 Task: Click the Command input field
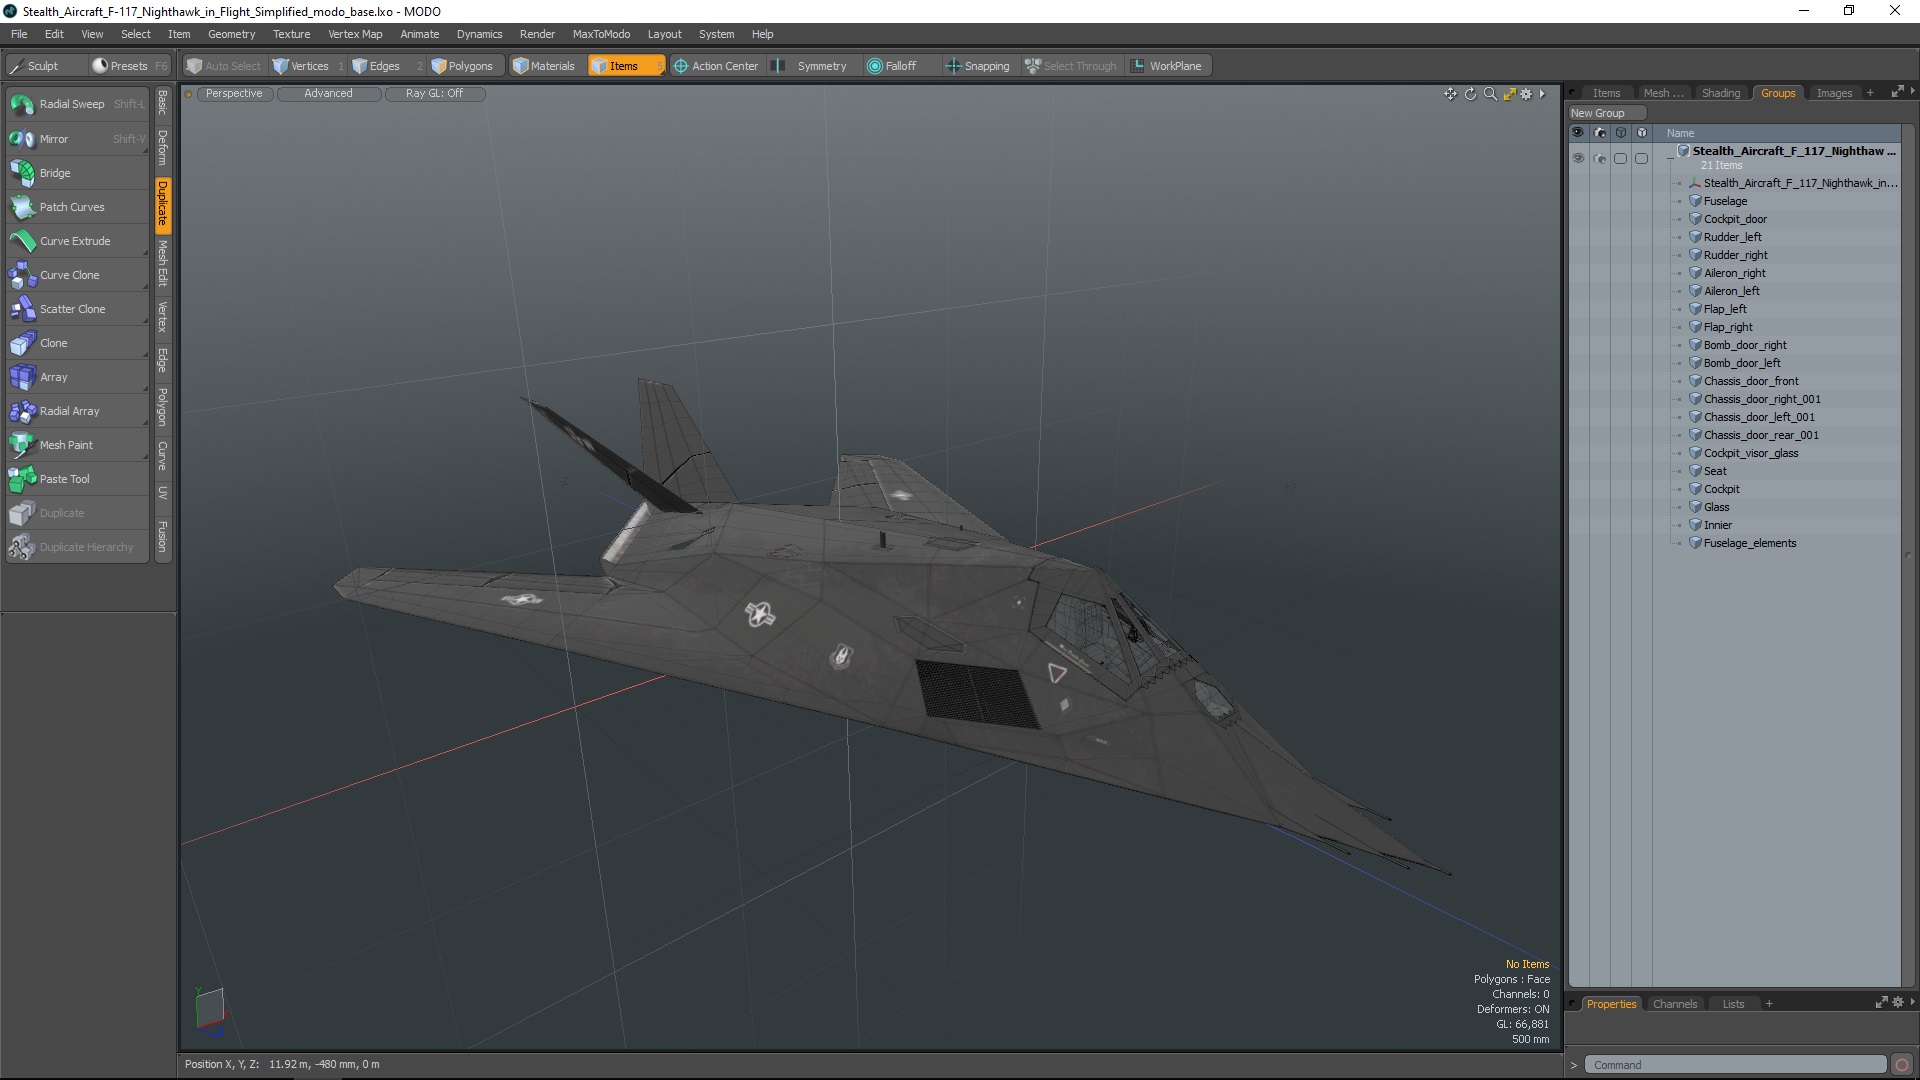(x=1735, y=1065)
